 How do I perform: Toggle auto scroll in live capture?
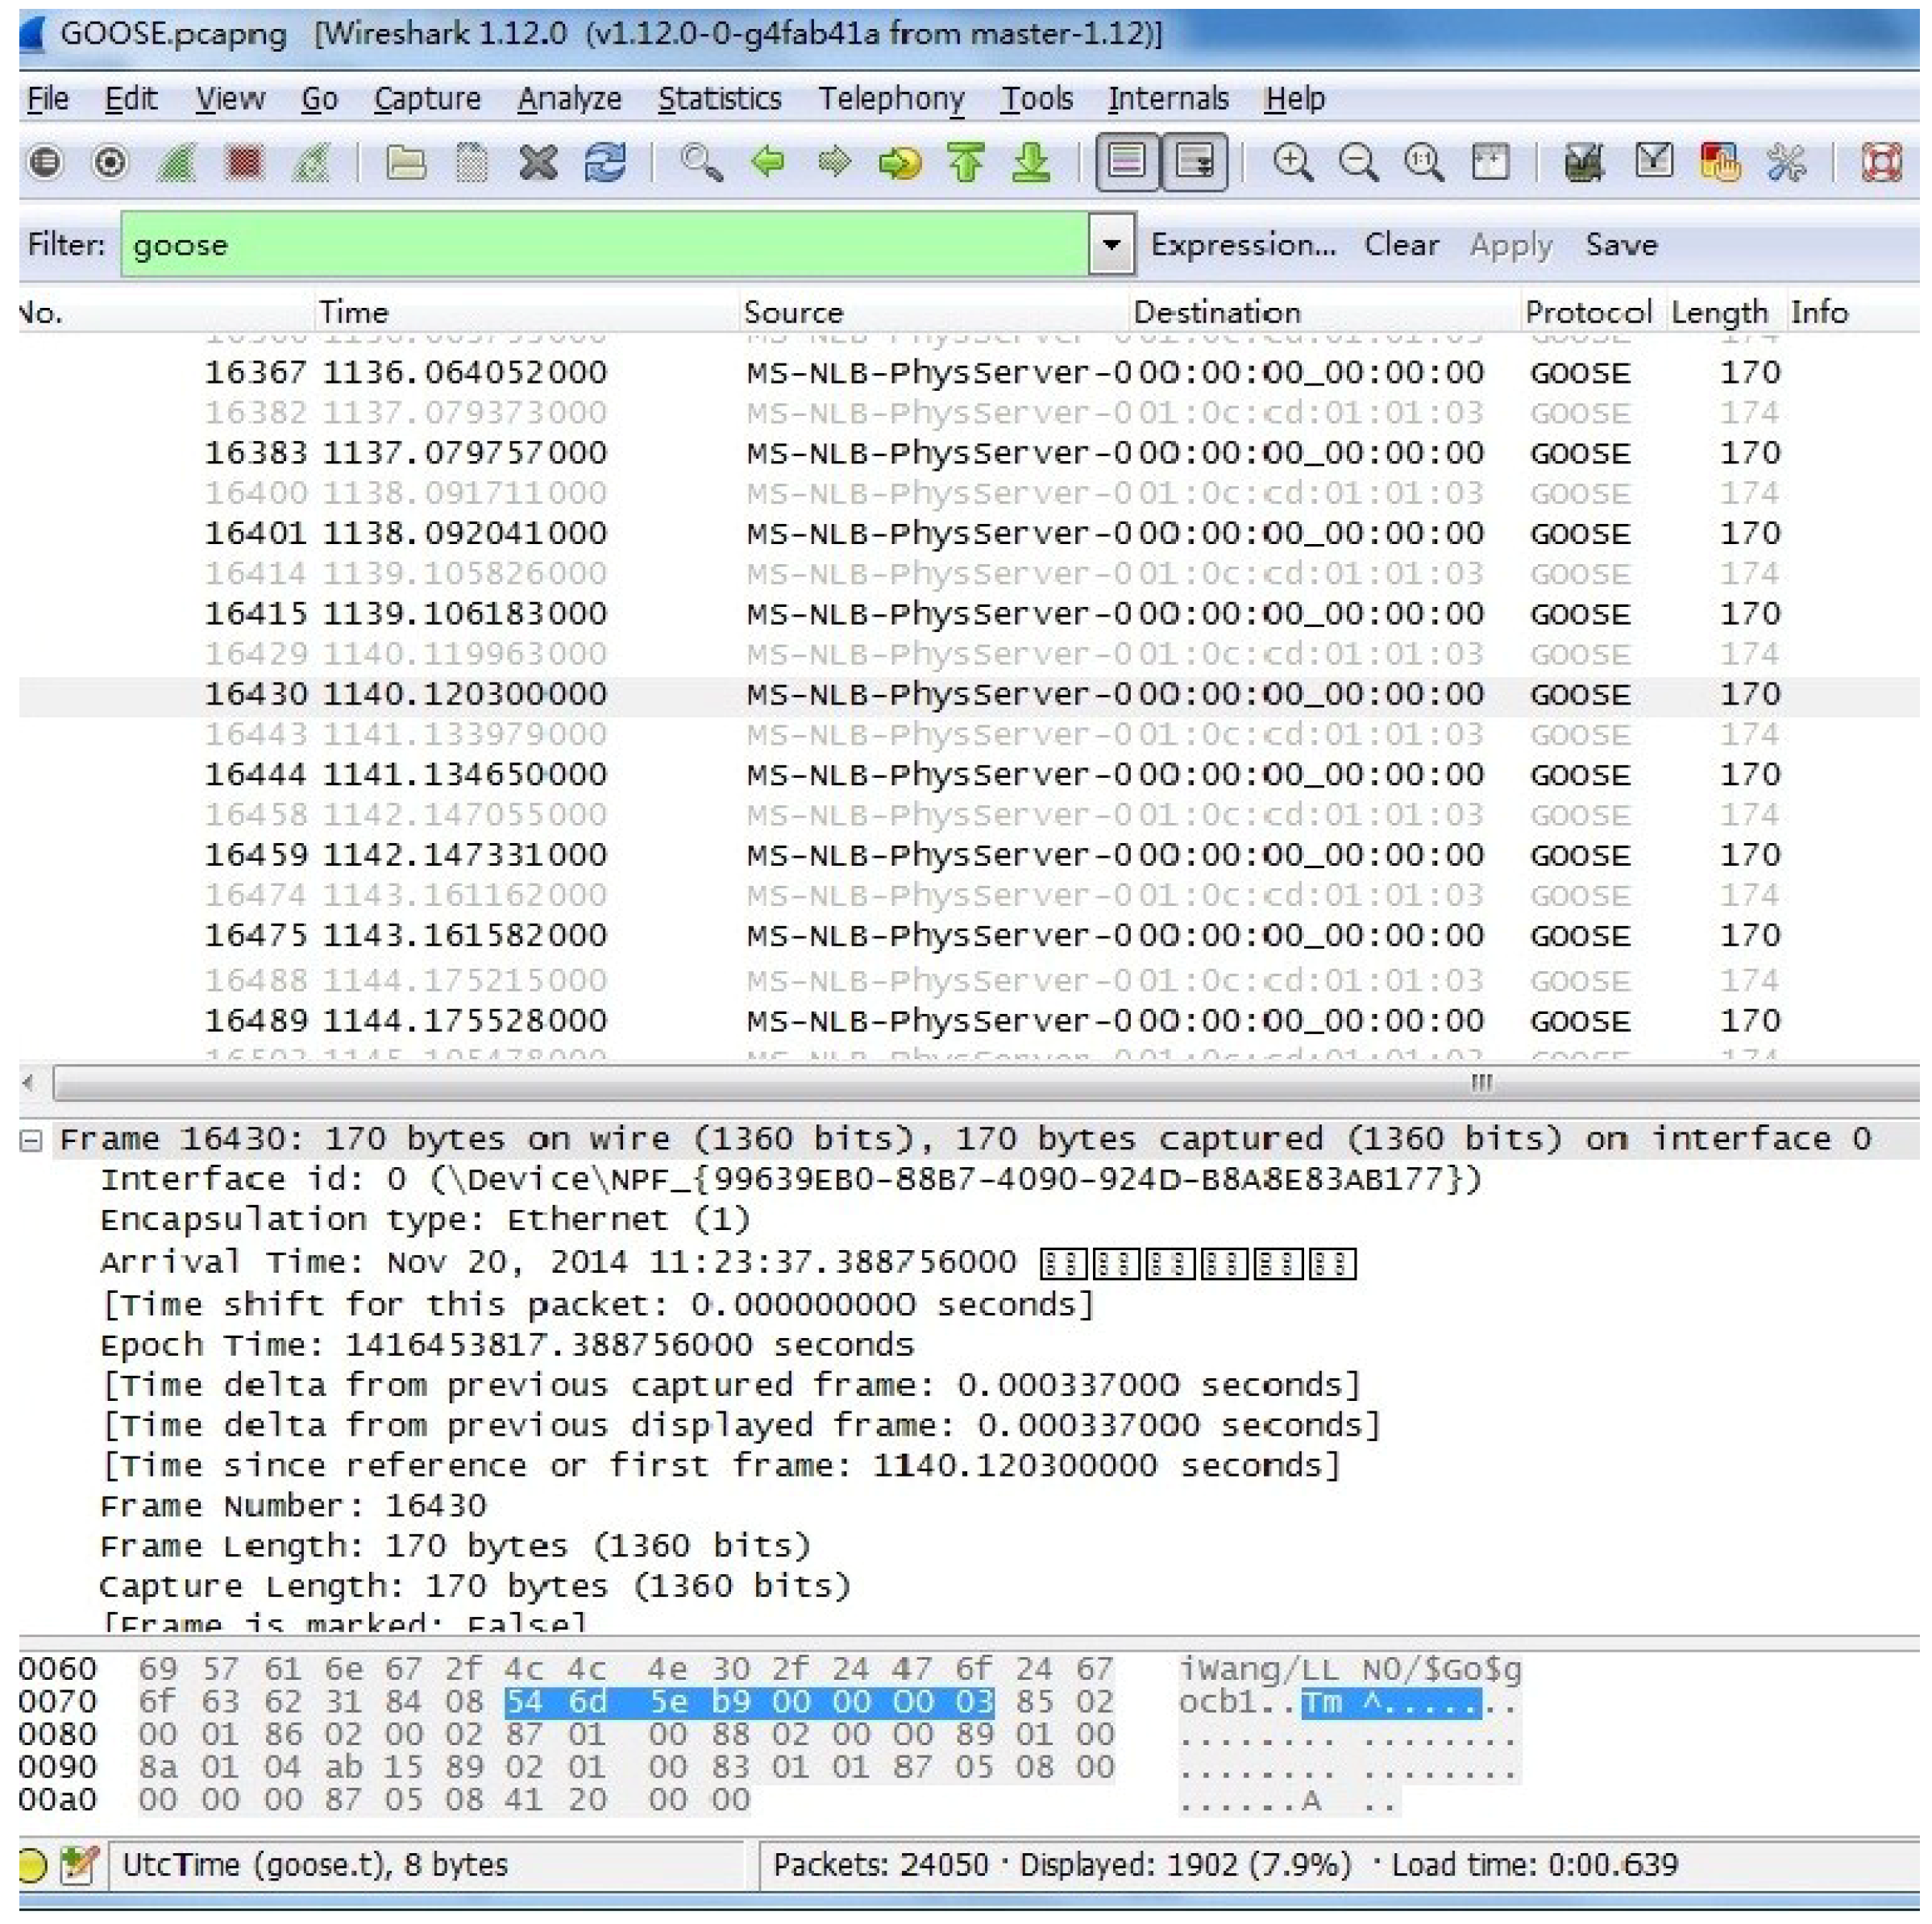pyautogui.click(x=1194, y=162)
